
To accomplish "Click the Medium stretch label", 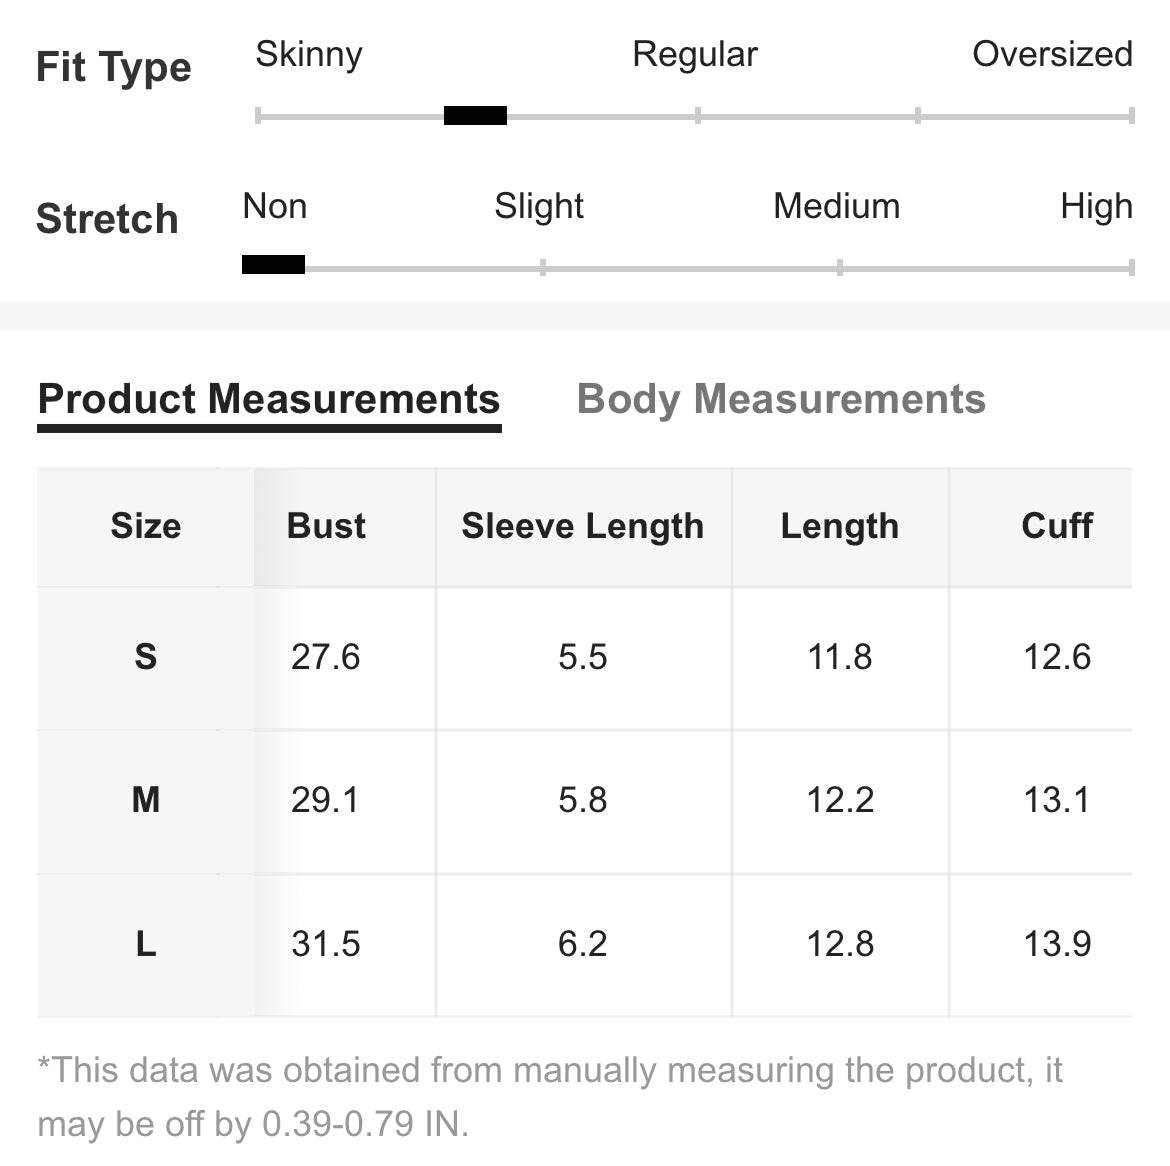I will coord(836,206).
